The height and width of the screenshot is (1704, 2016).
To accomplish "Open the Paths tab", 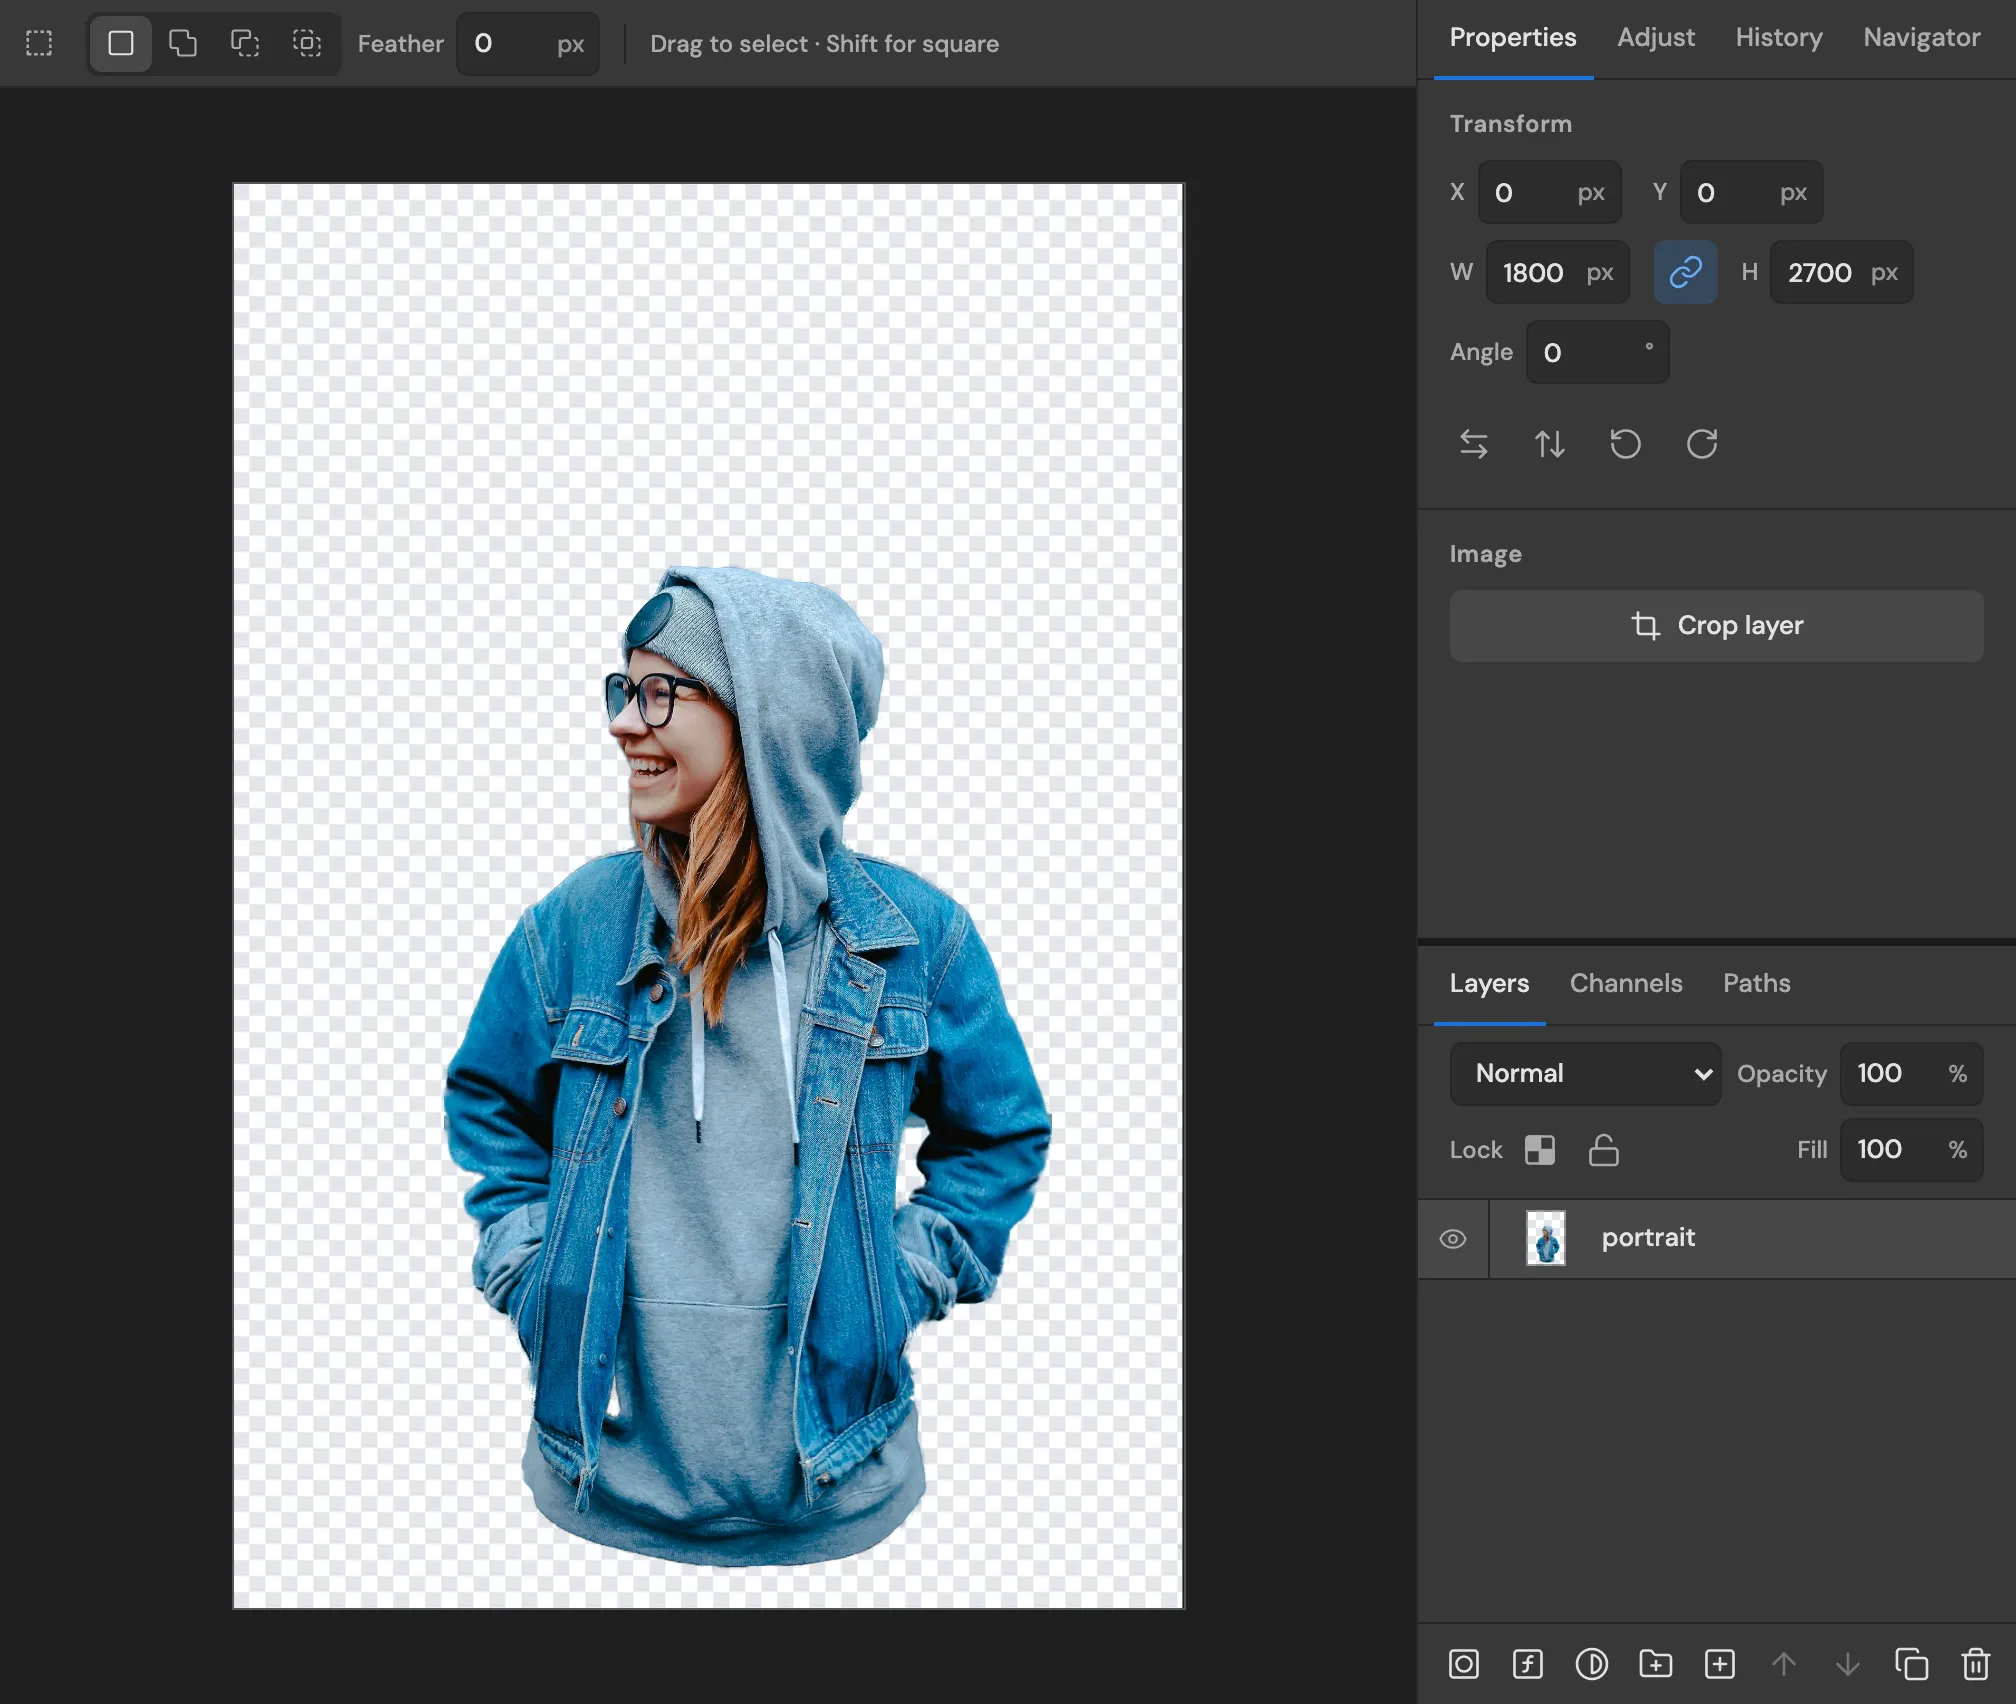I will point(1756,984).
